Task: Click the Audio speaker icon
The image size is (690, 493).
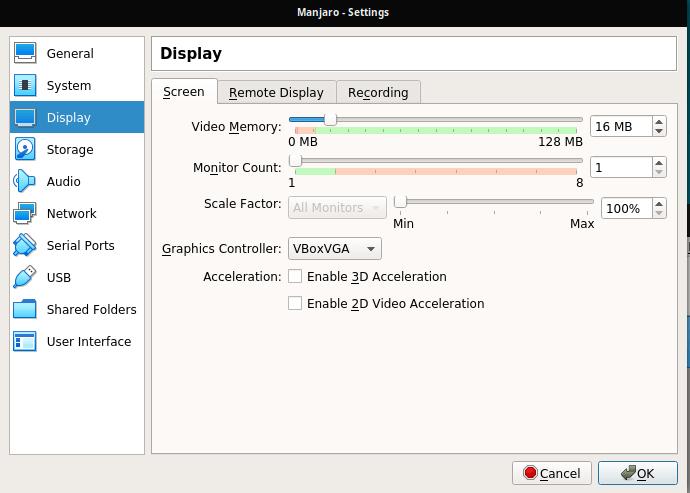Action: pyautogui.click(x=25, y=181)
